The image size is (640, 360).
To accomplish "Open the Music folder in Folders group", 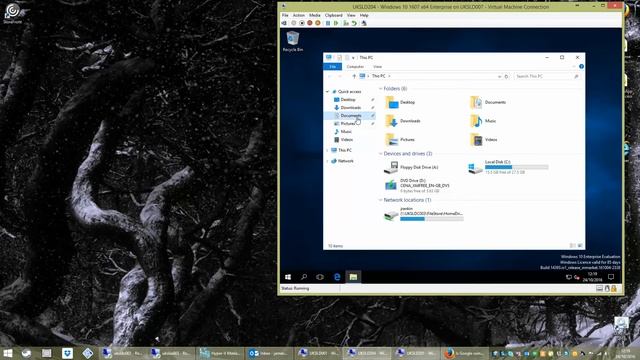I will click(483, 121).
